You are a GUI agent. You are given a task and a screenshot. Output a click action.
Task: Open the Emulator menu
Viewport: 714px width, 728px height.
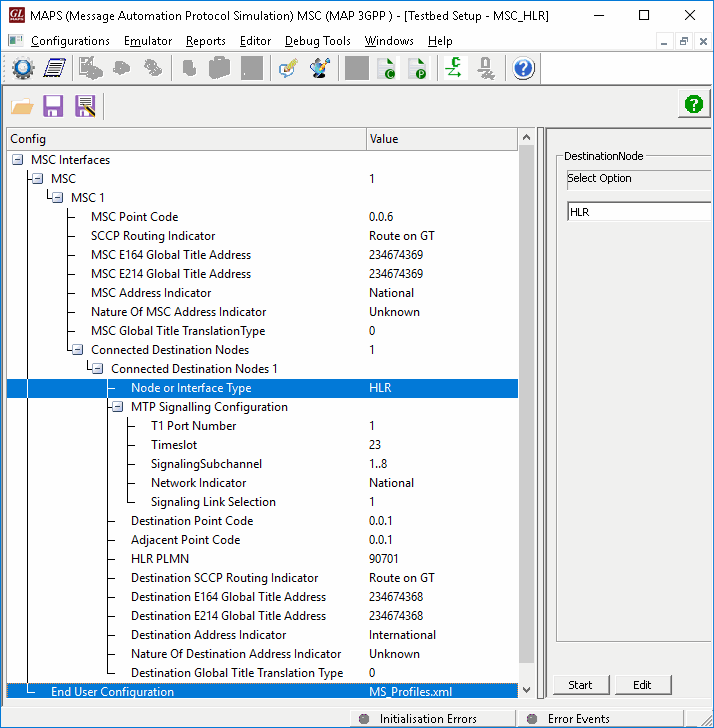(x=148, y=41)
